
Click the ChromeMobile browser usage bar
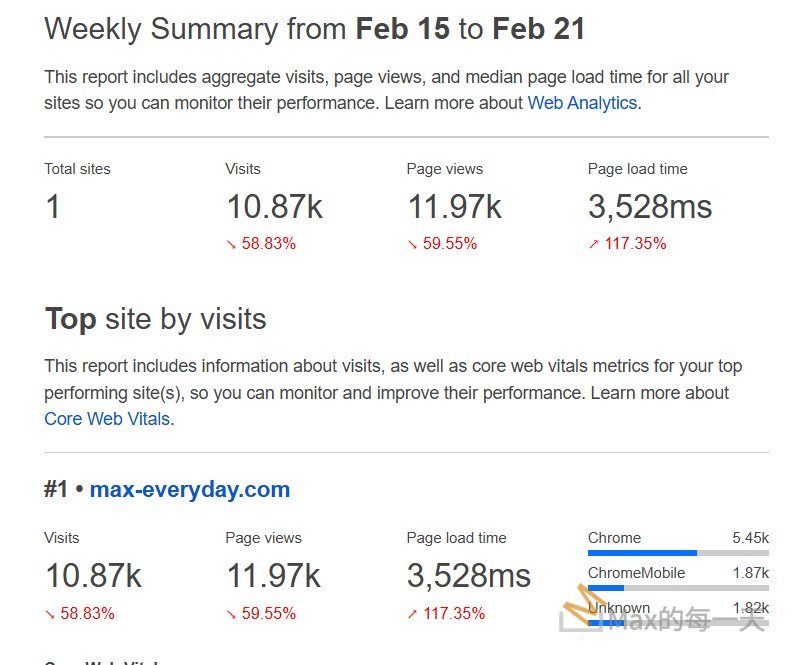(678, 587)
